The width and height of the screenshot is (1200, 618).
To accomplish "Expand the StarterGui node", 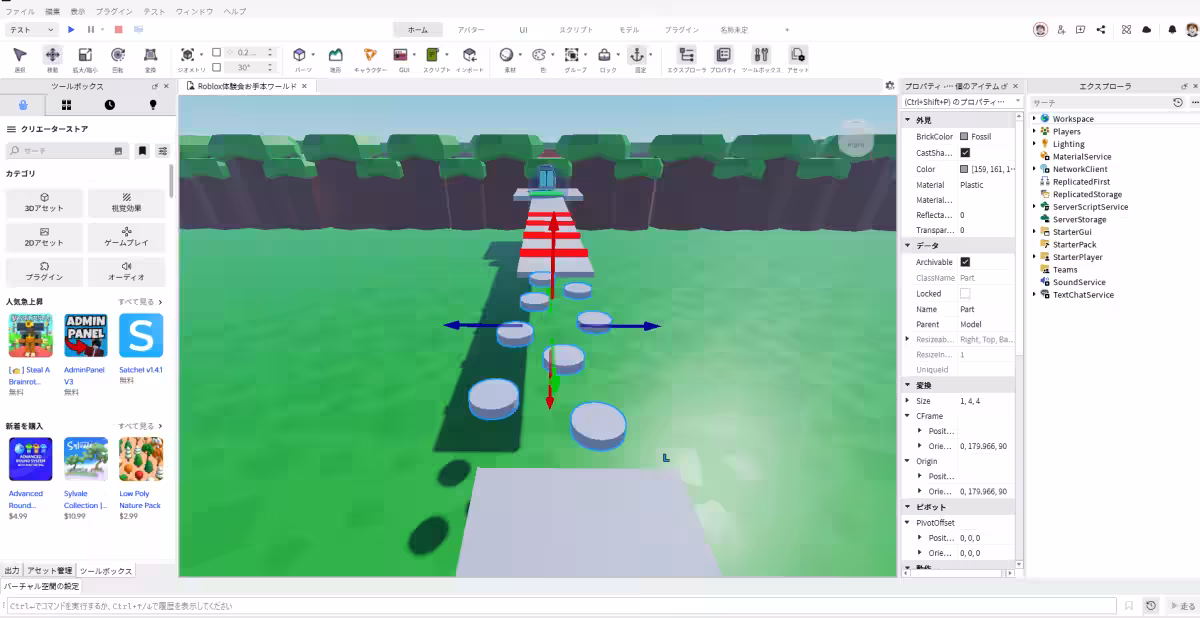I will point(1035,232).
